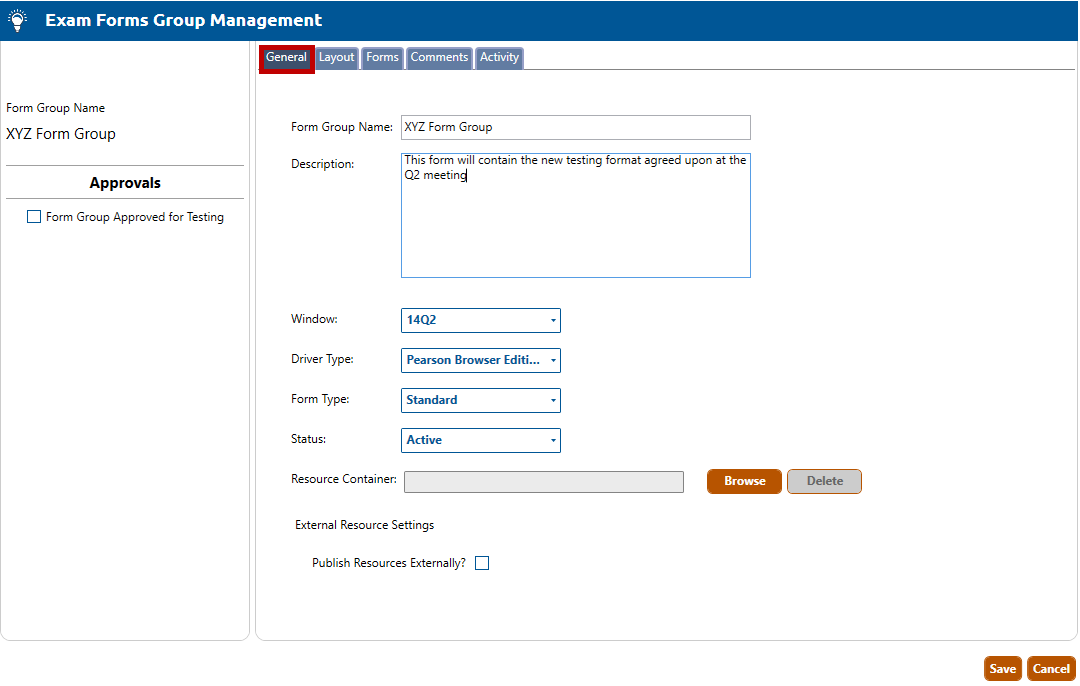1080x686 pixels.
Task: Save the form group
Action: click(1002, 669)
